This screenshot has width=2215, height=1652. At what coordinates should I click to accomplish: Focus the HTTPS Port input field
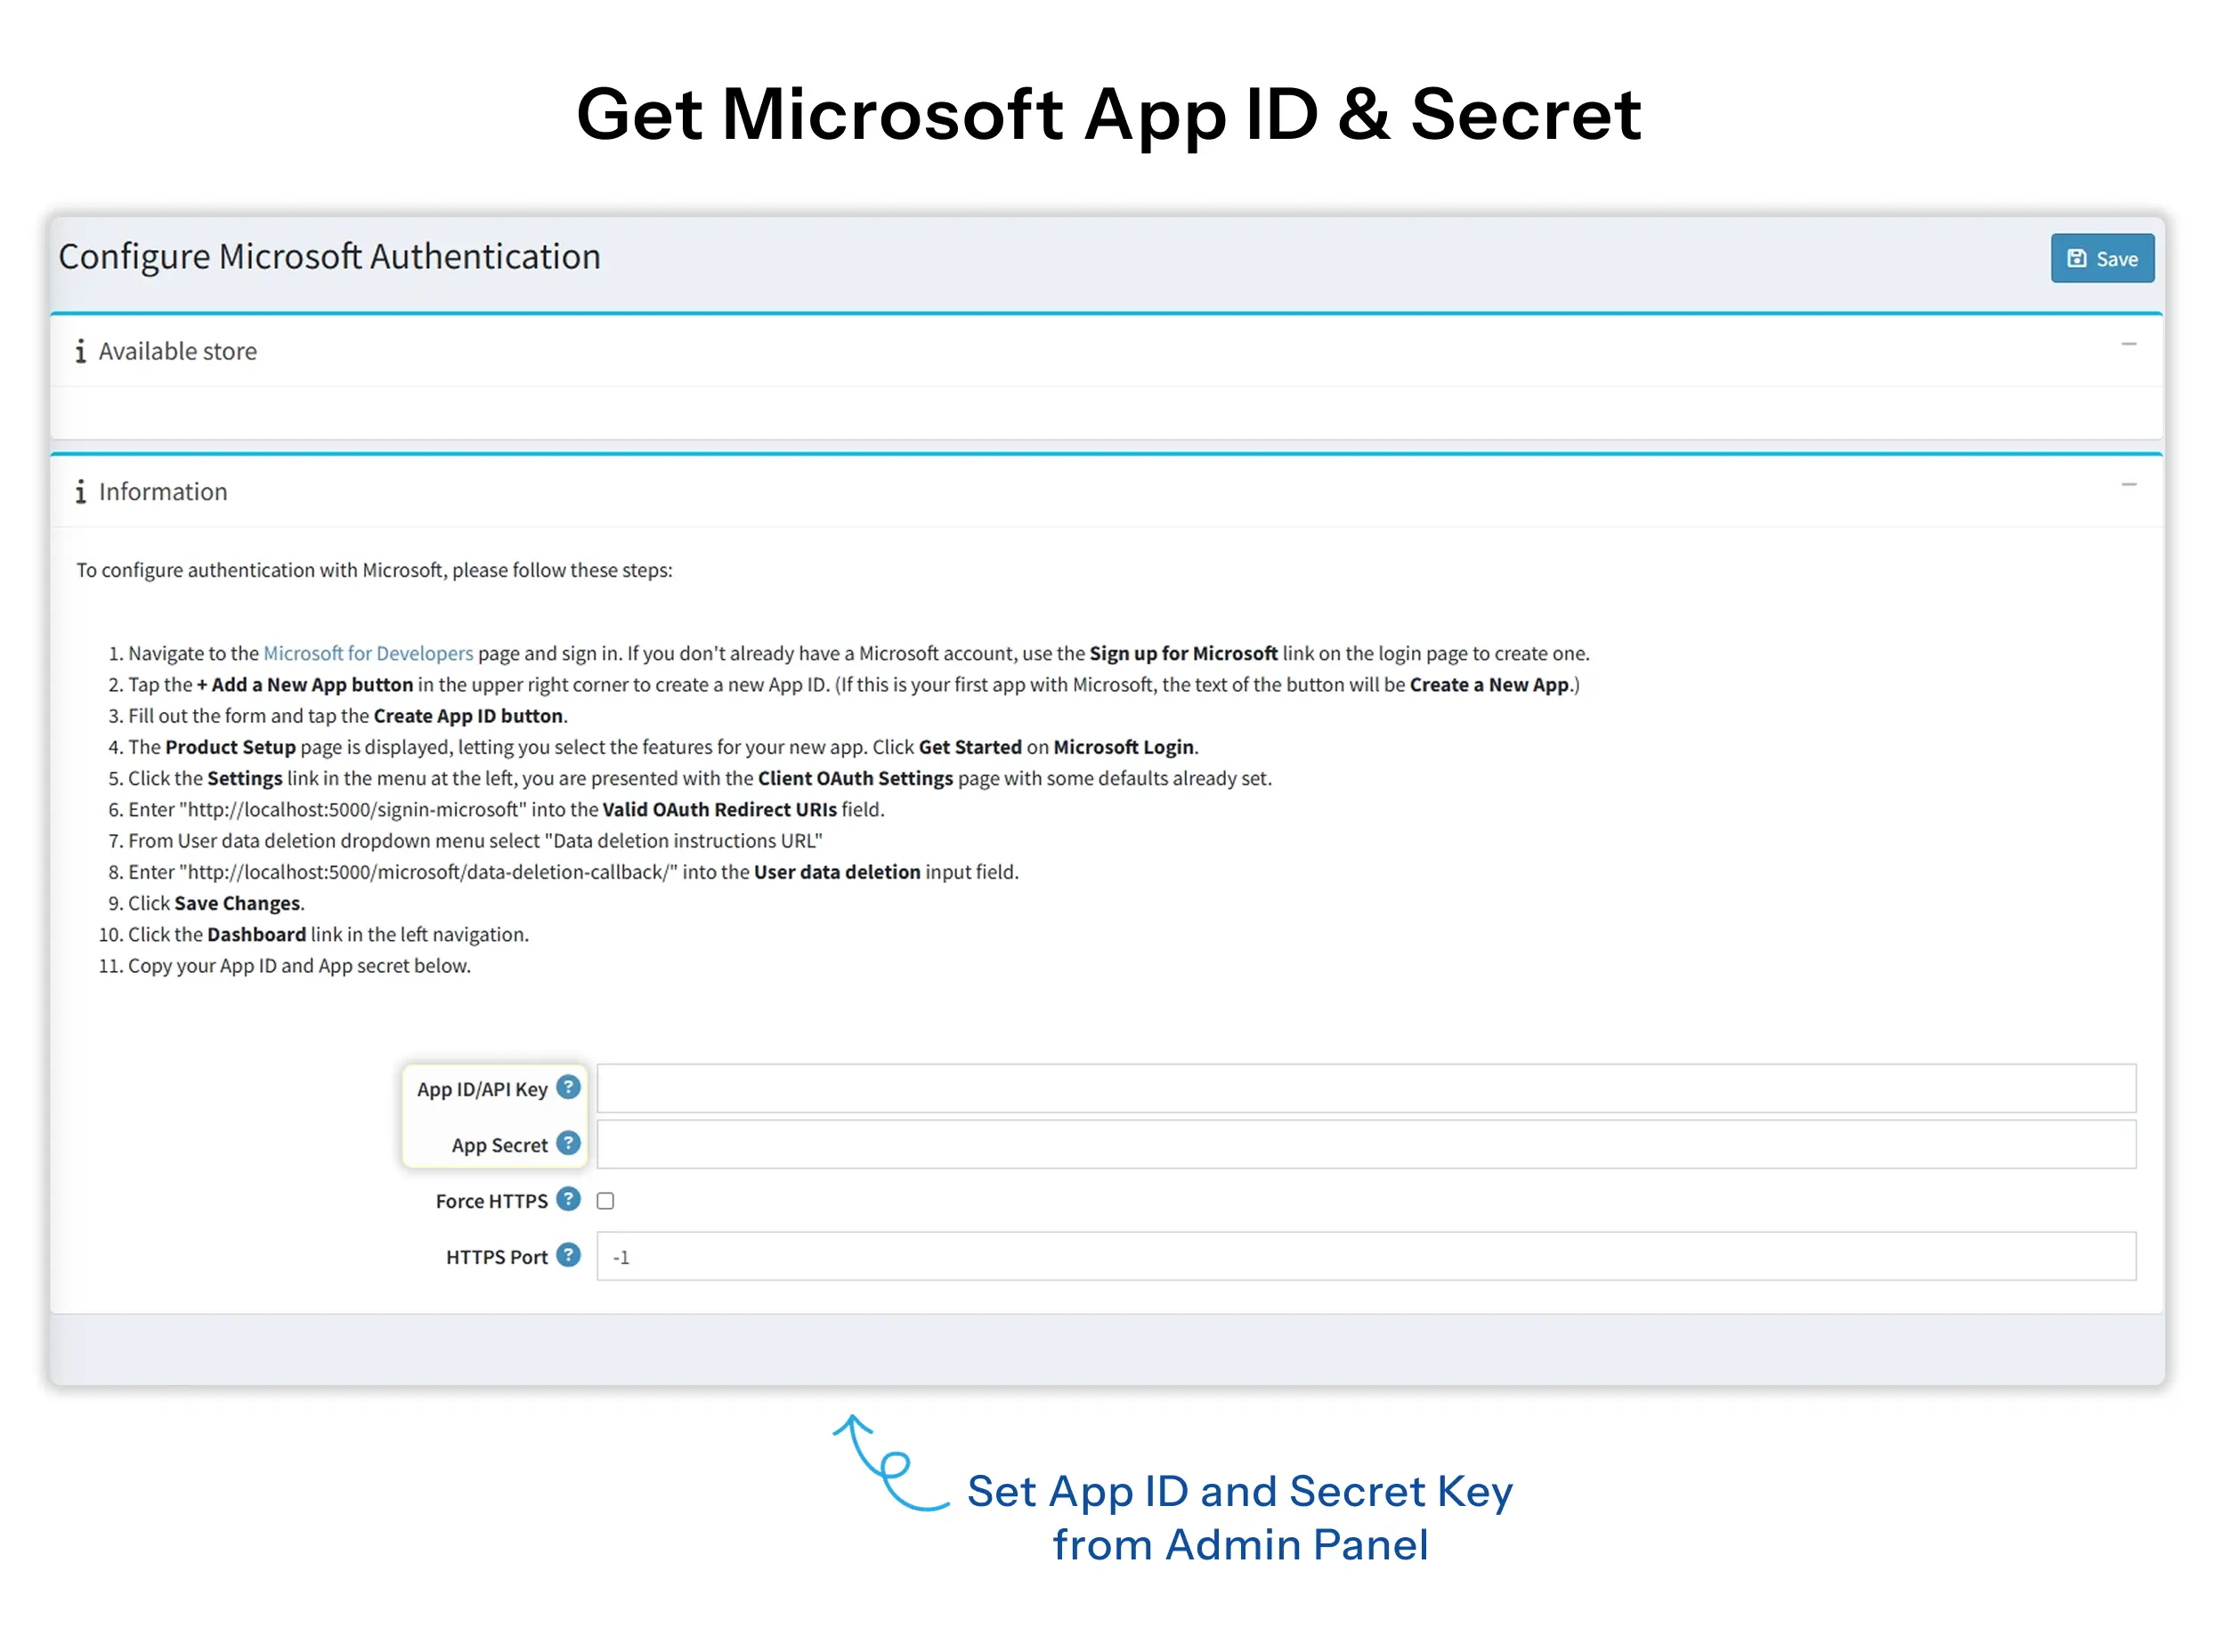pyautogui.click(x=1366, y=1256)
